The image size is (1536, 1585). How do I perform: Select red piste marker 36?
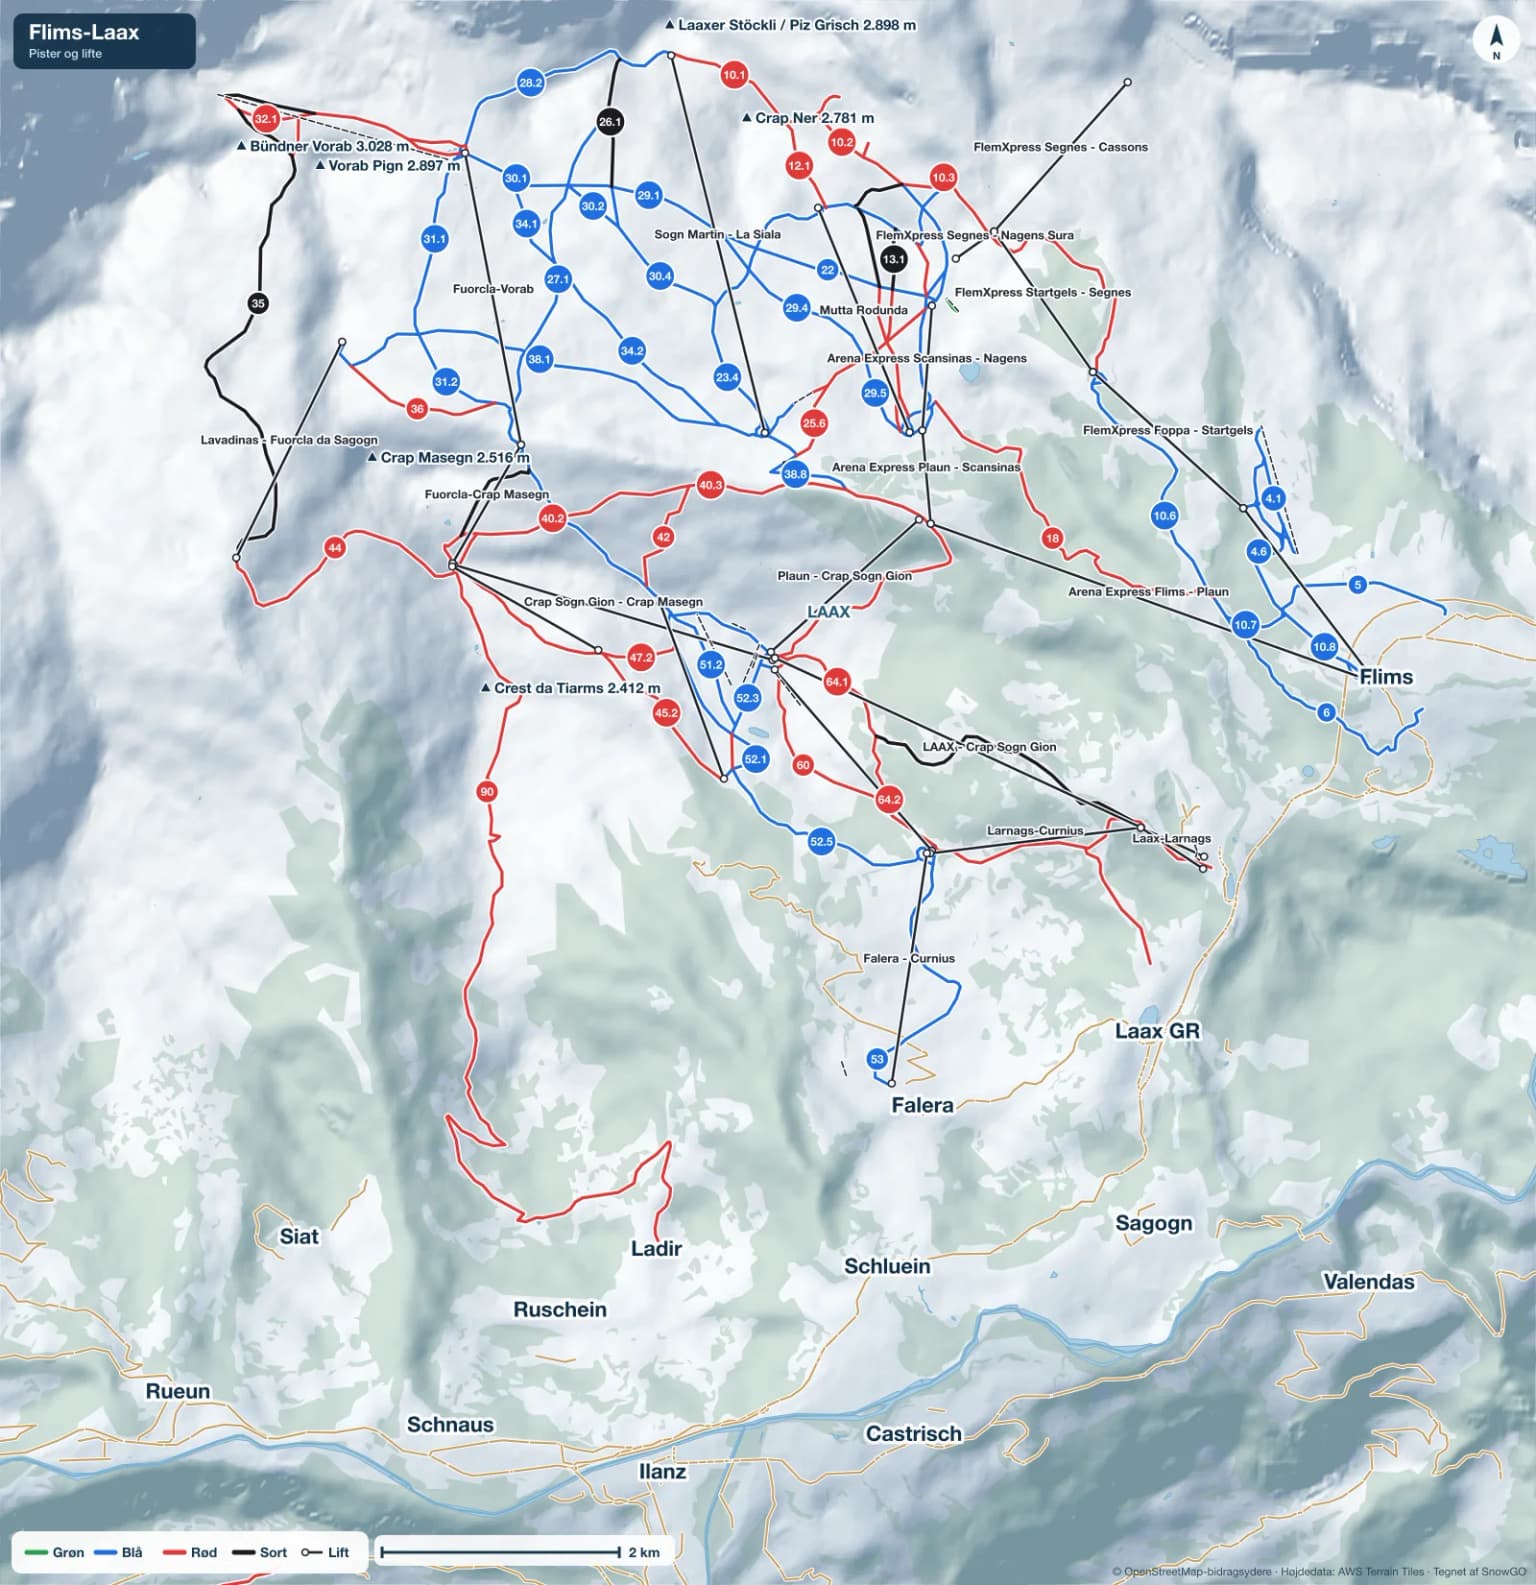point(417,408)
